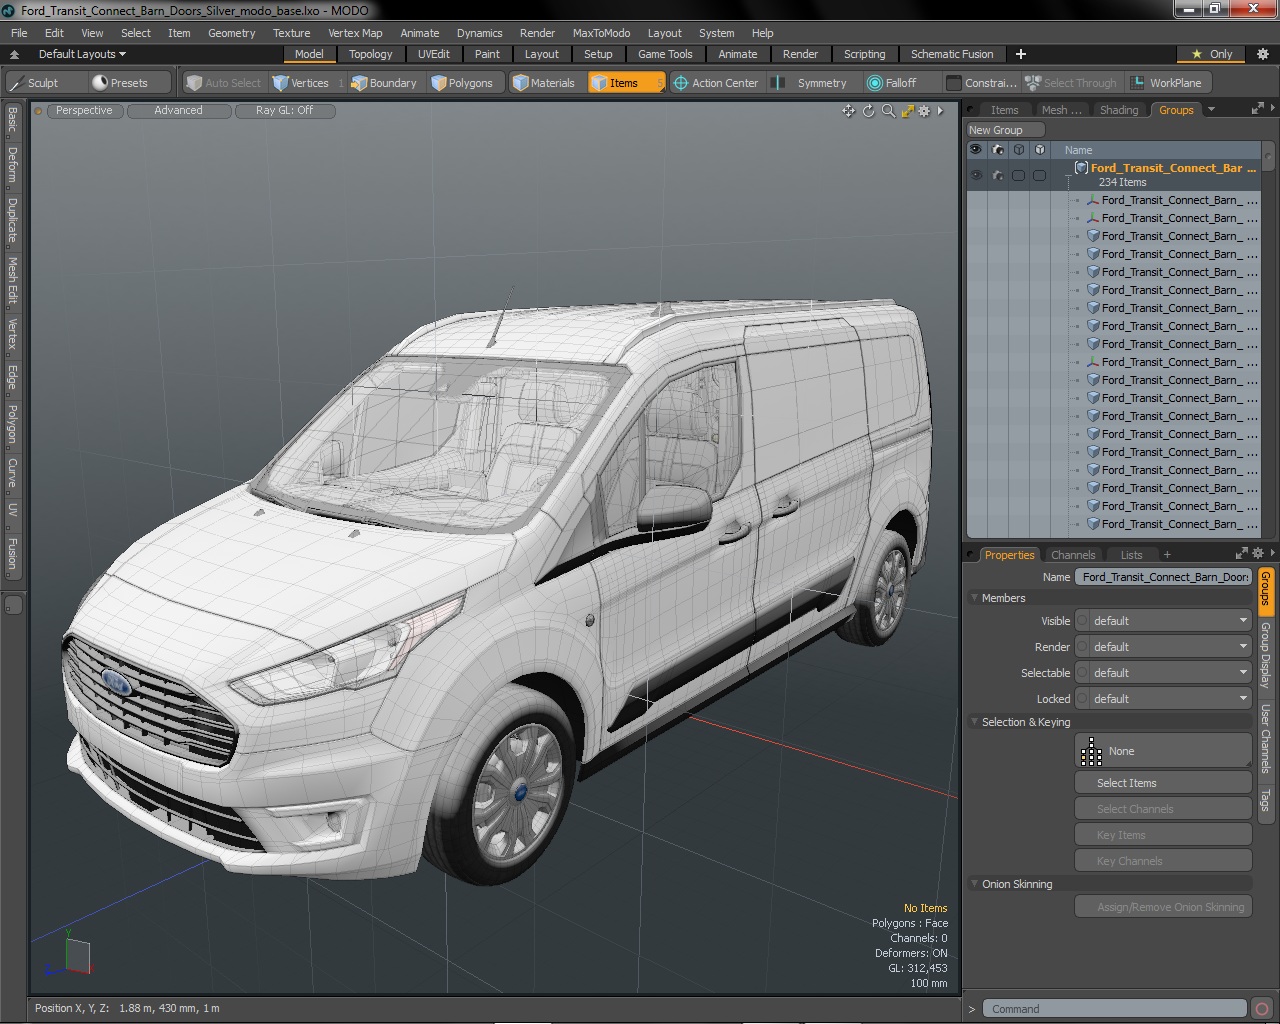Switch to the Shading tab
Screen dimensions: 1280x1024
[1119, 110]
